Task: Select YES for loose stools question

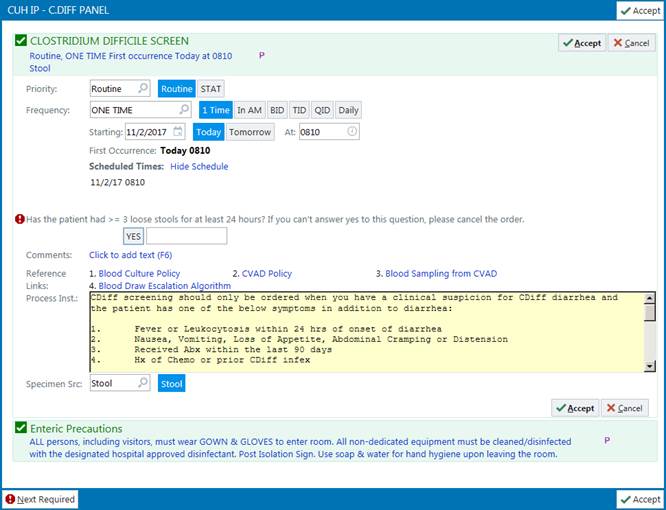Action: 134,236
